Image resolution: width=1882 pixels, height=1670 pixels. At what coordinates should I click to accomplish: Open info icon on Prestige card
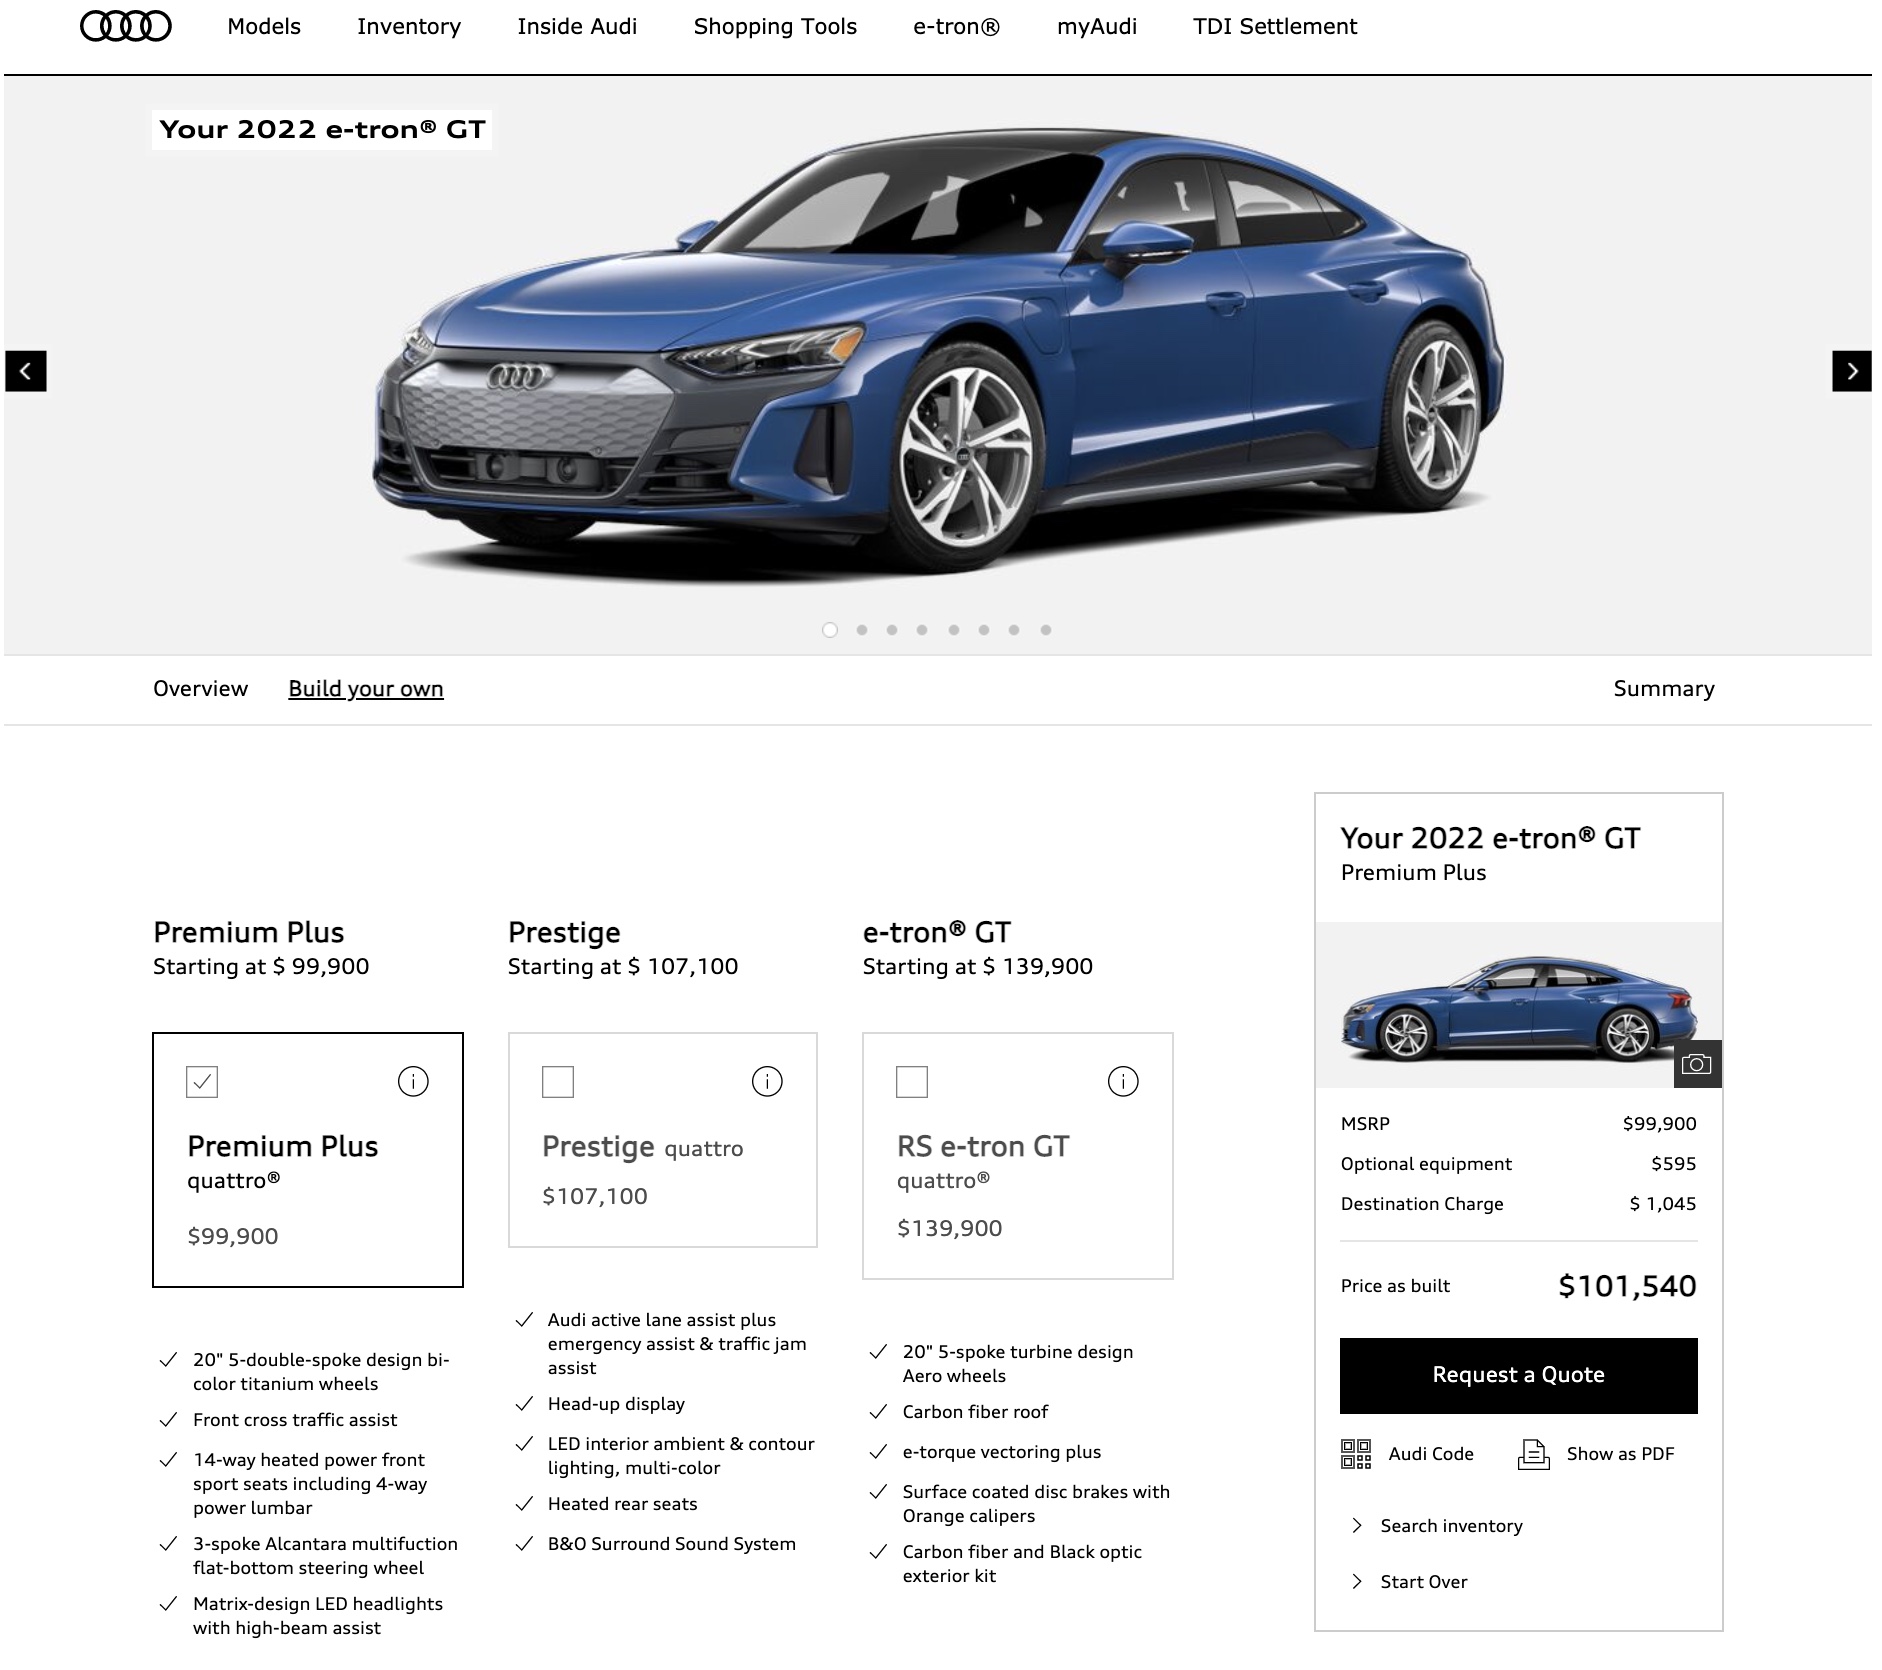click(767, 1081)
